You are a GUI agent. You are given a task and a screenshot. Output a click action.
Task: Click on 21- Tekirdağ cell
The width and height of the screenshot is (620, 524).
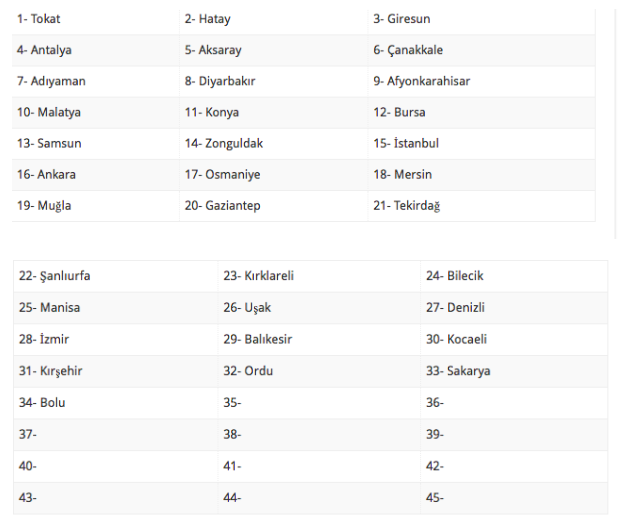[x=406, y=205]
